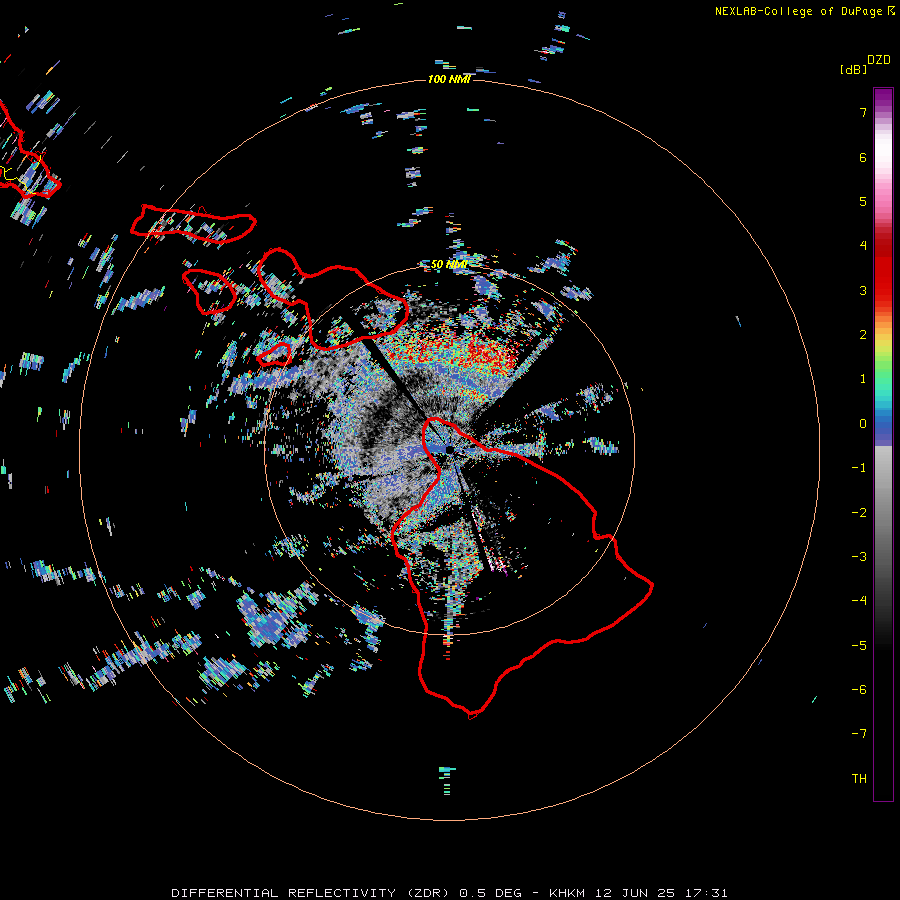Click the red band of the ZDR color bar
The image size is (900, 900).
click(x=883, y=270)
